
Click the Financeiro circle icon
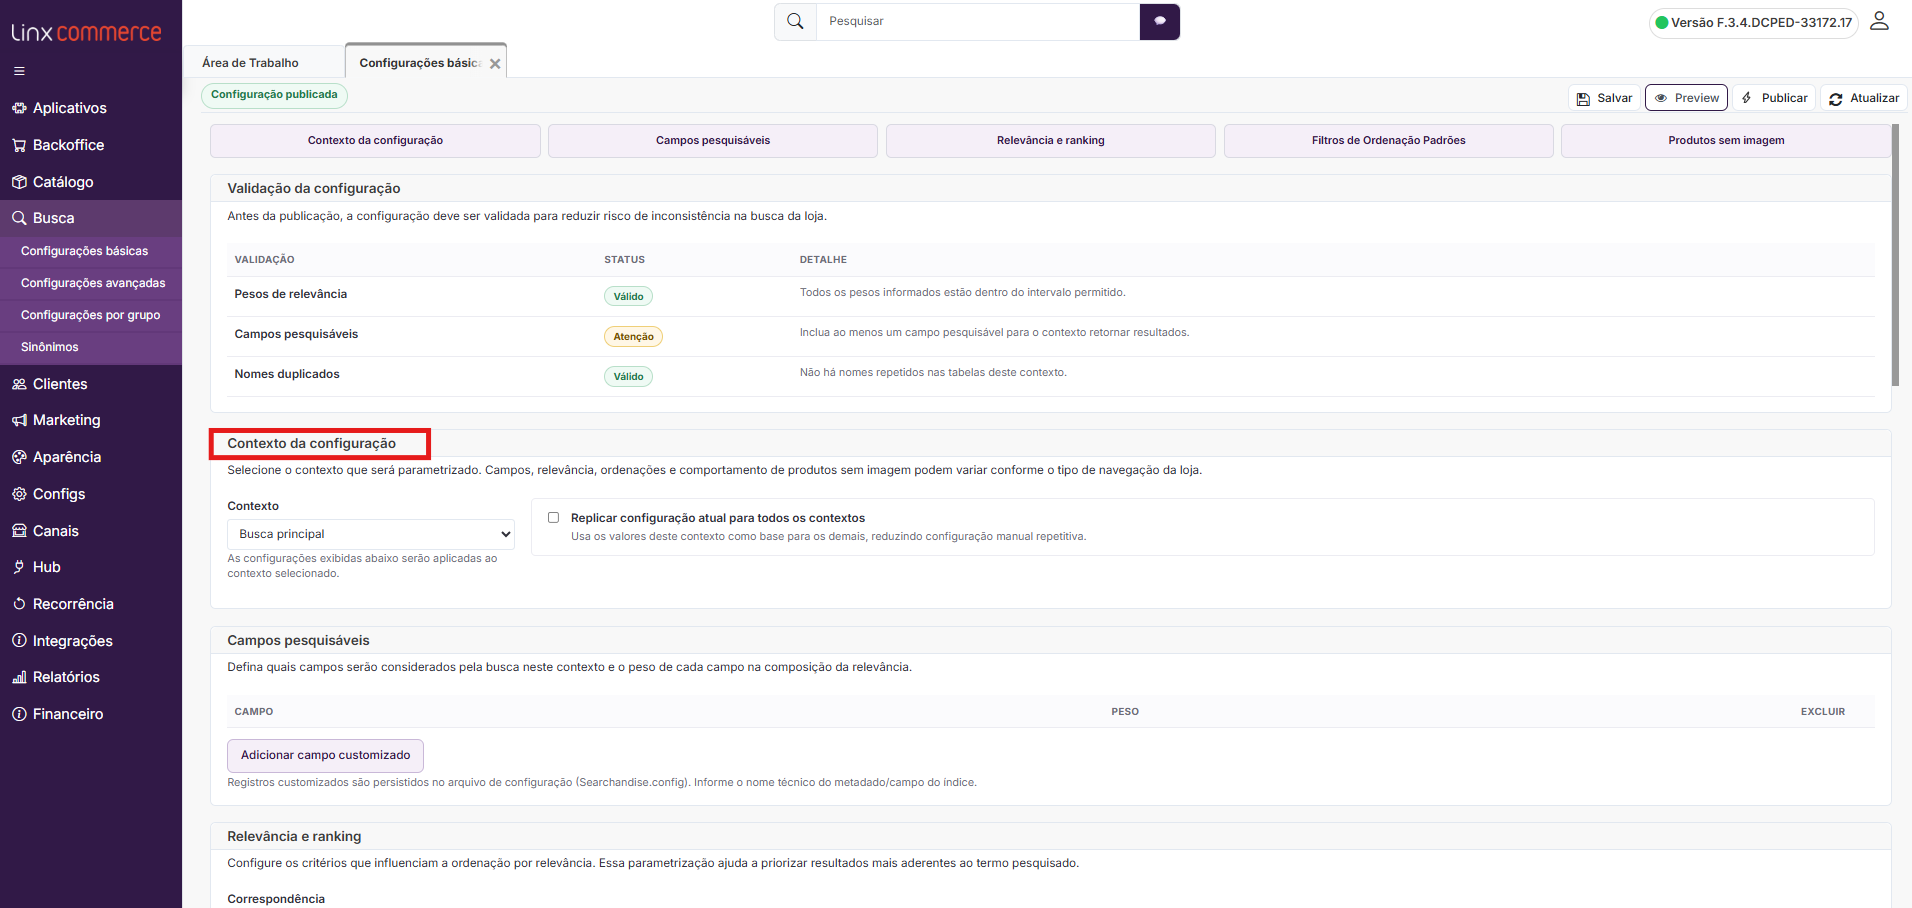click(19, 714)
